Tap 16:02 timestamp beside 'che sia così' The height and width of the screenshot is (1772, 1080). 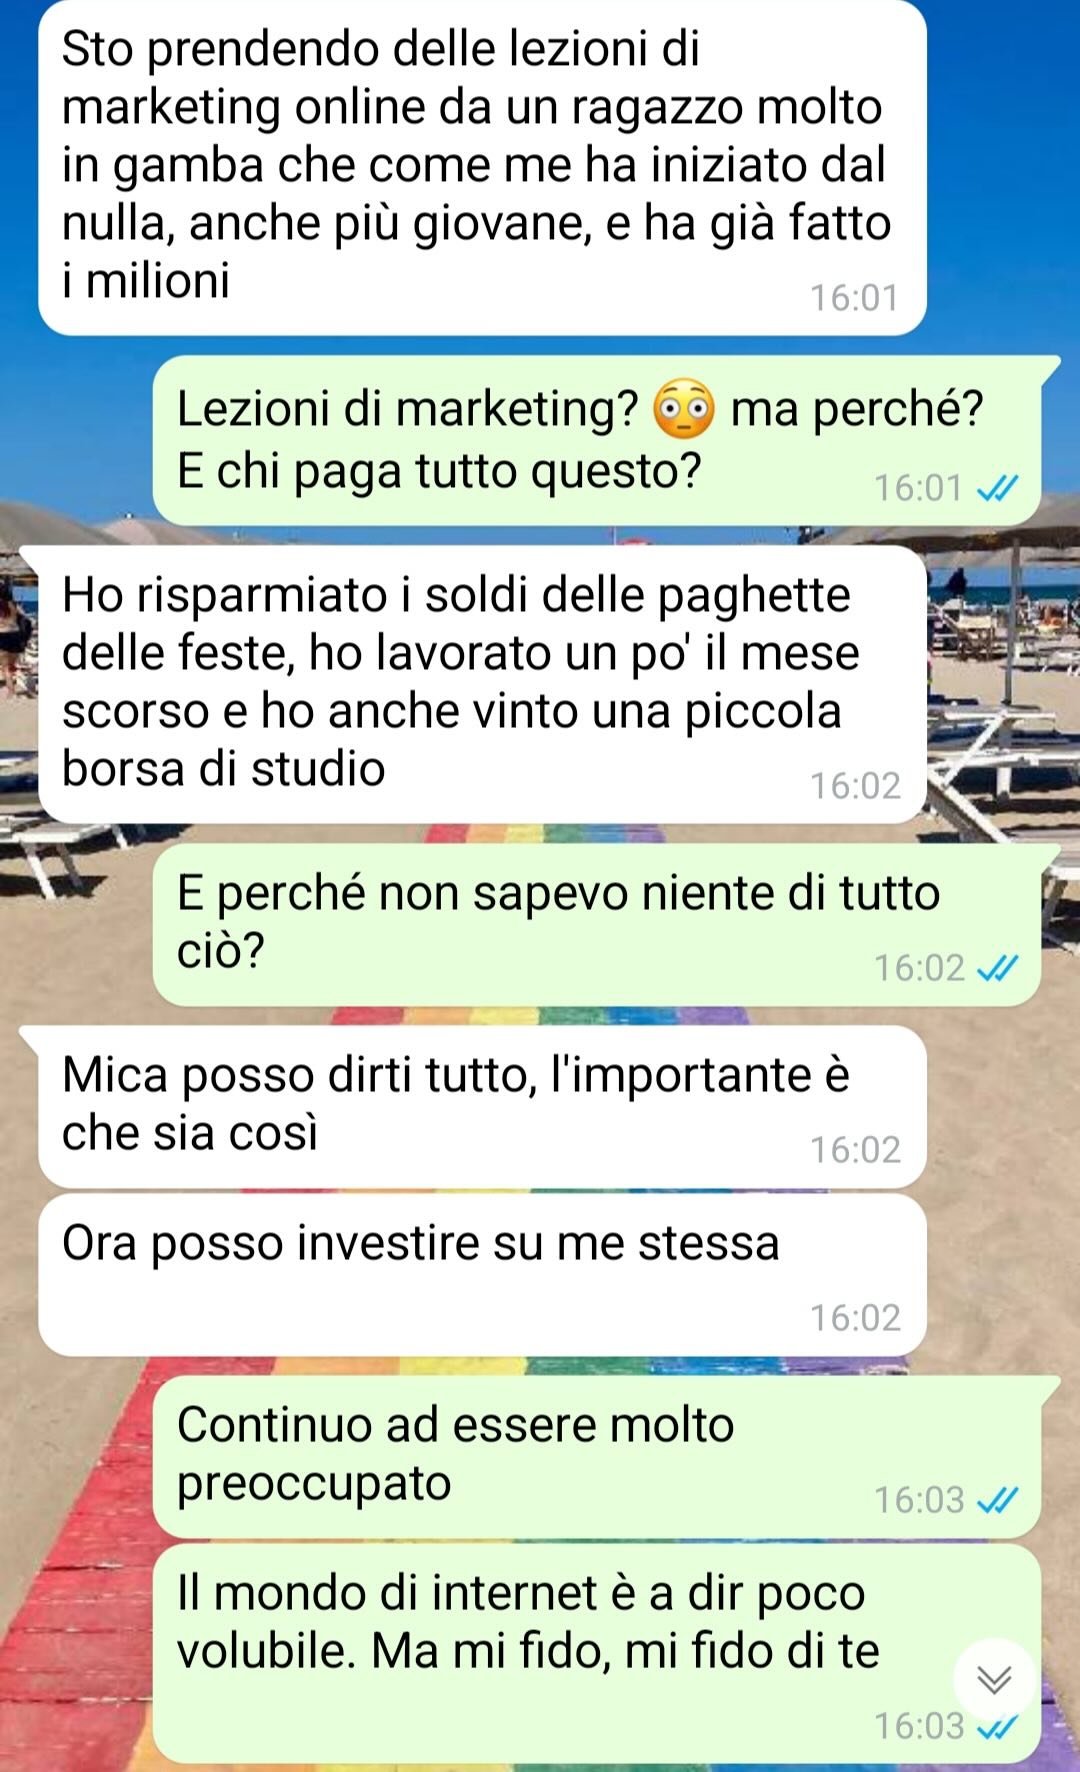click(x=855, y=1150)
